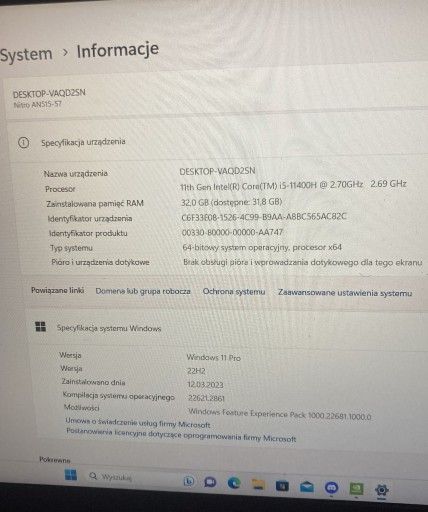The height and width of the screenshot is (512, 428).
Task: Open Postanowienia licencyjne oprogramowania Microsoft link
Action: click(181, 435)
